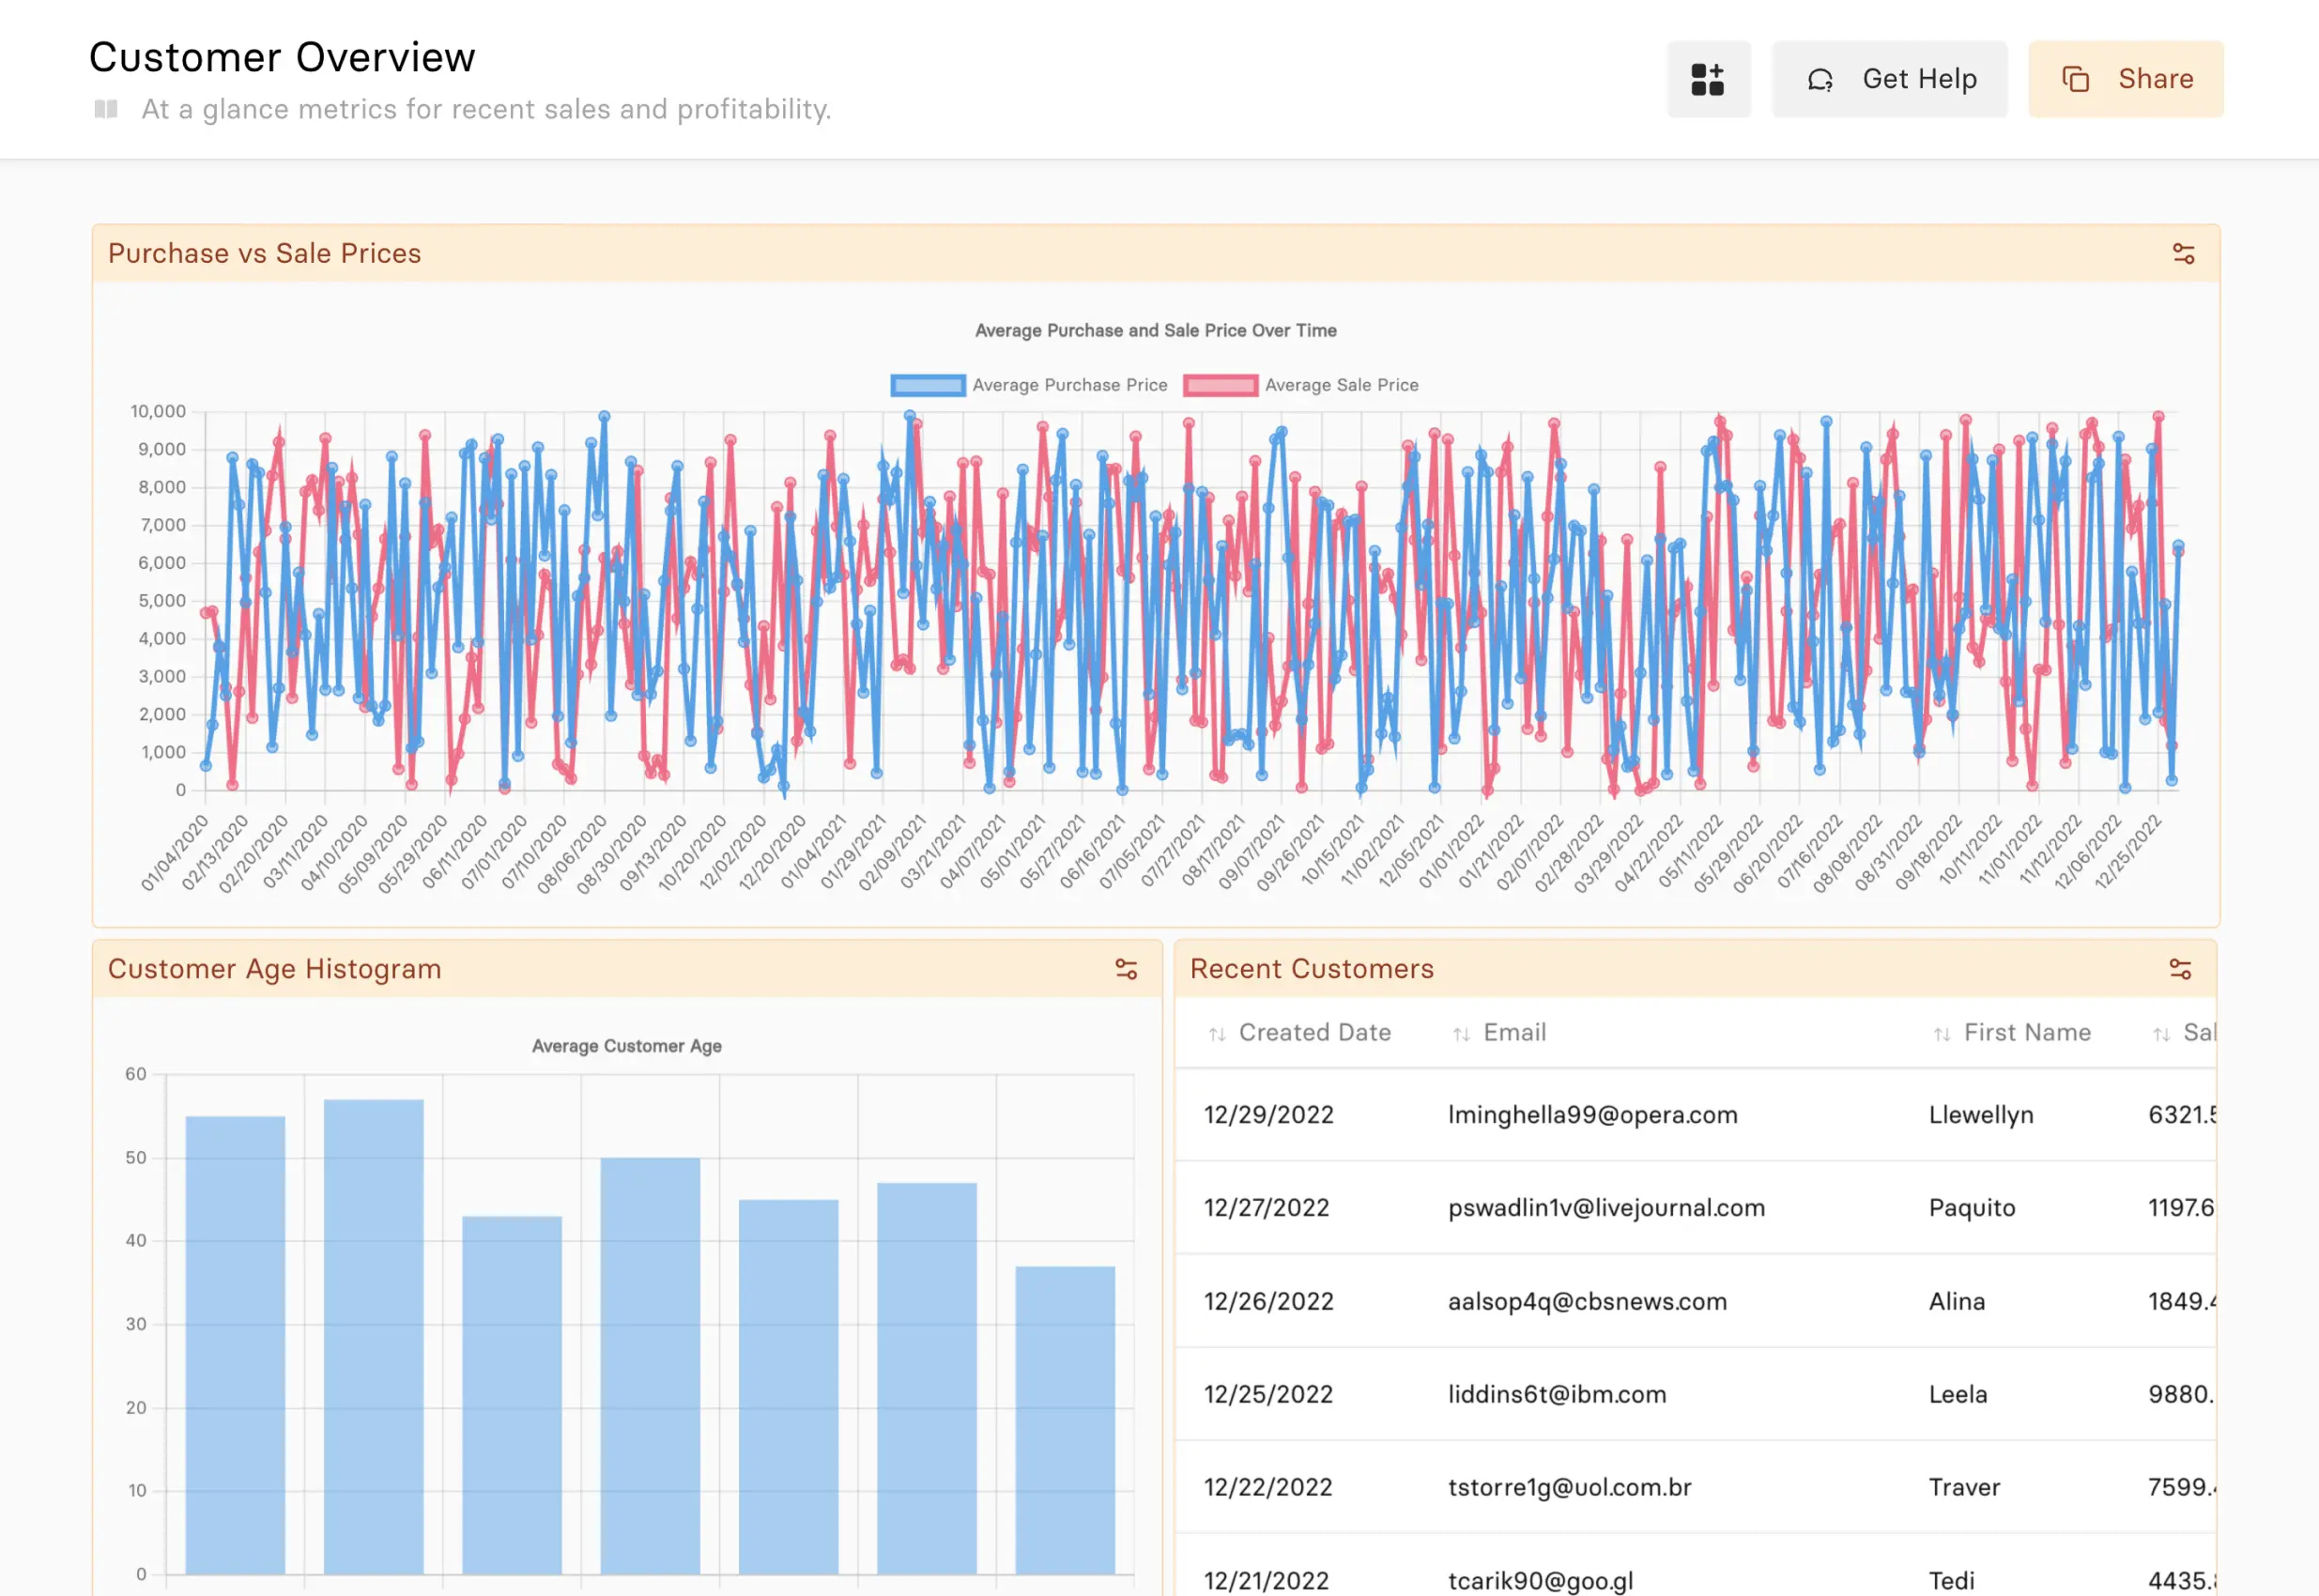This screenshot has width=2319, height=1596.
Task: Click the book icon beside the description
Action: coord(106,109)
